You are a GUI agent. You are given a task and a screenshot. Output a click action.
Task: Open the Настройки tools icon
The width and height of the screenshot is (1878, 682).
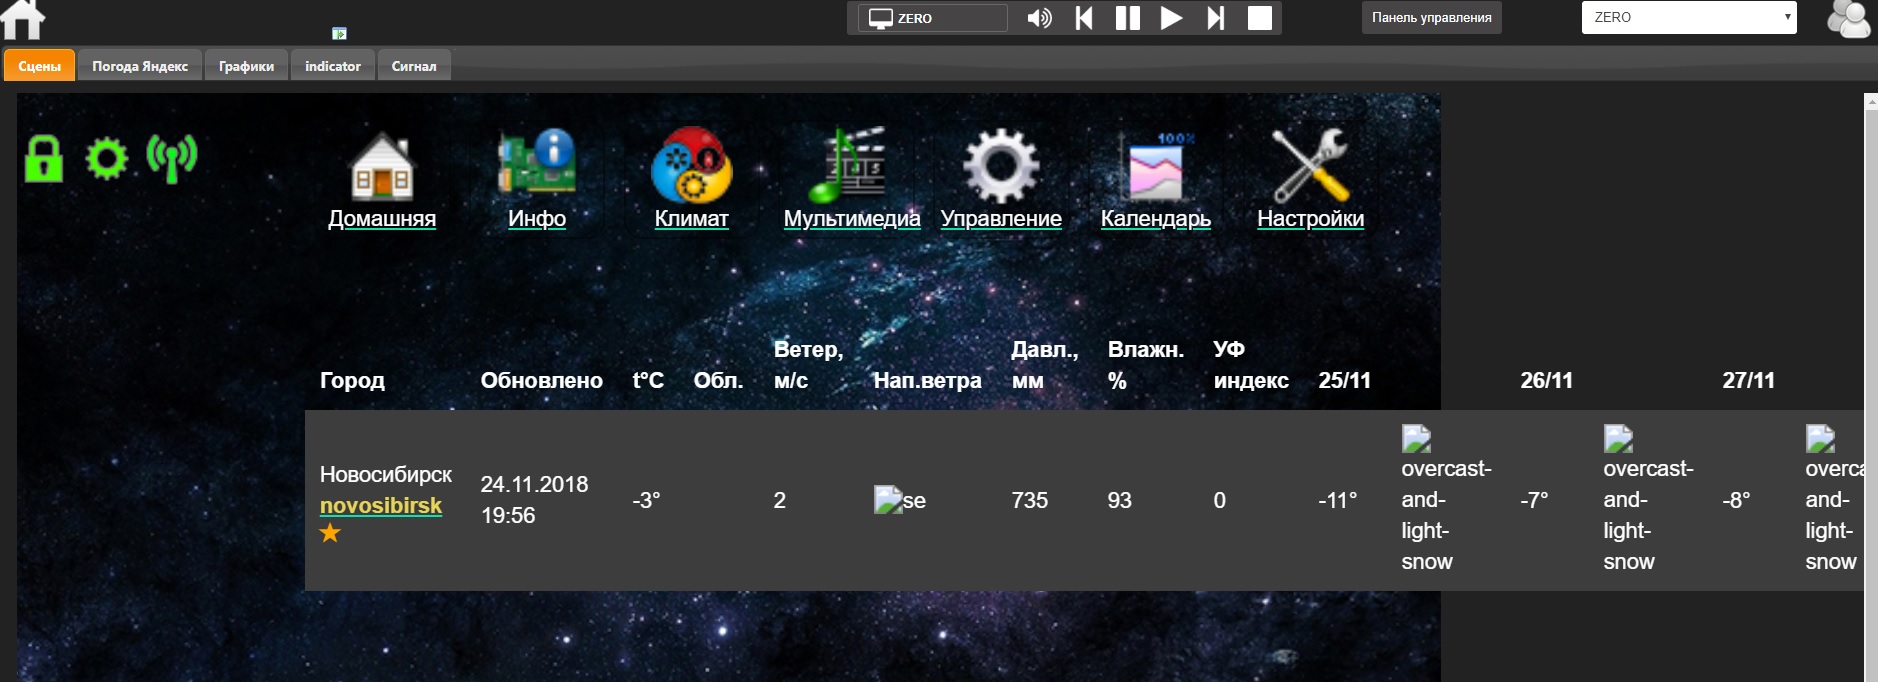(1311, 165)
